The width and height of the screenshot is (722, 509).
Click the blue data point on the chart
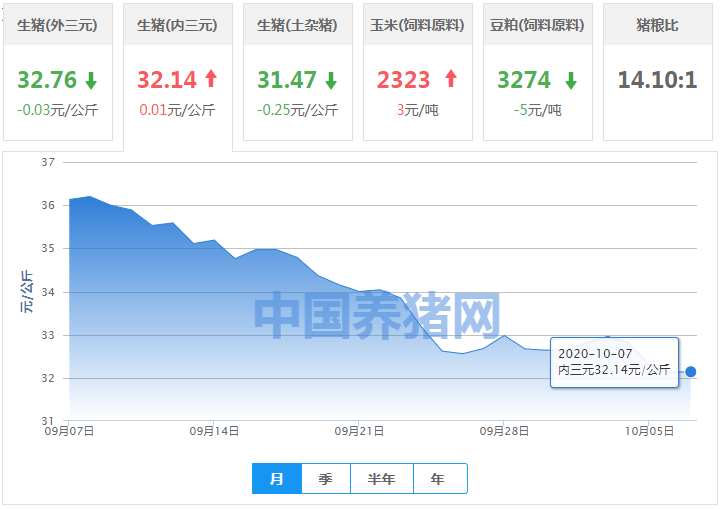tap(691, 372)
